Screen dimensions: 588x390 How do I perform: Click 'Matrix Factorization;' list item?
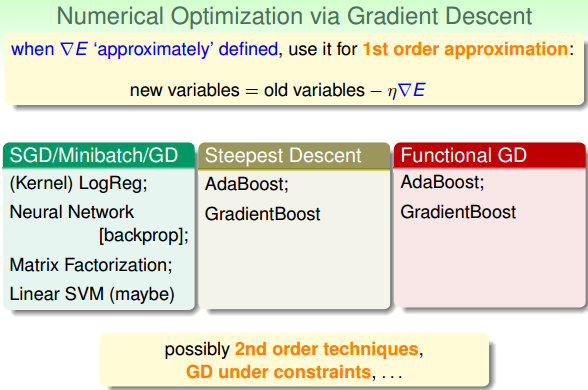click(91, 265)
